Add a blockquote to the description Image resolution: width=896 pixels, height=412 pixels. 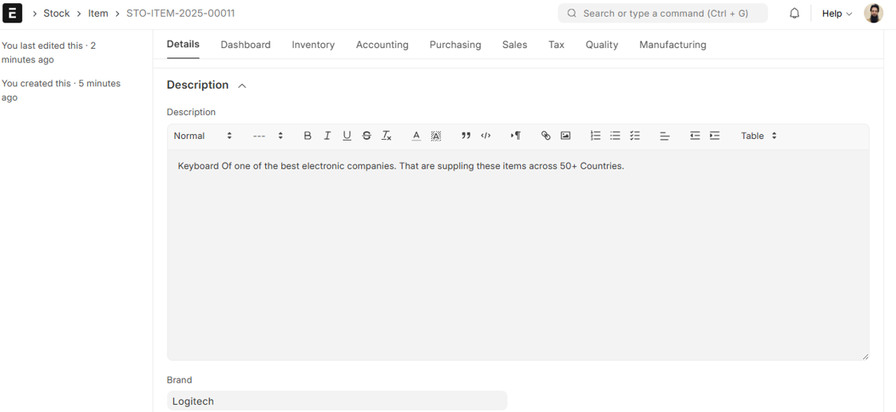[466, 136]
